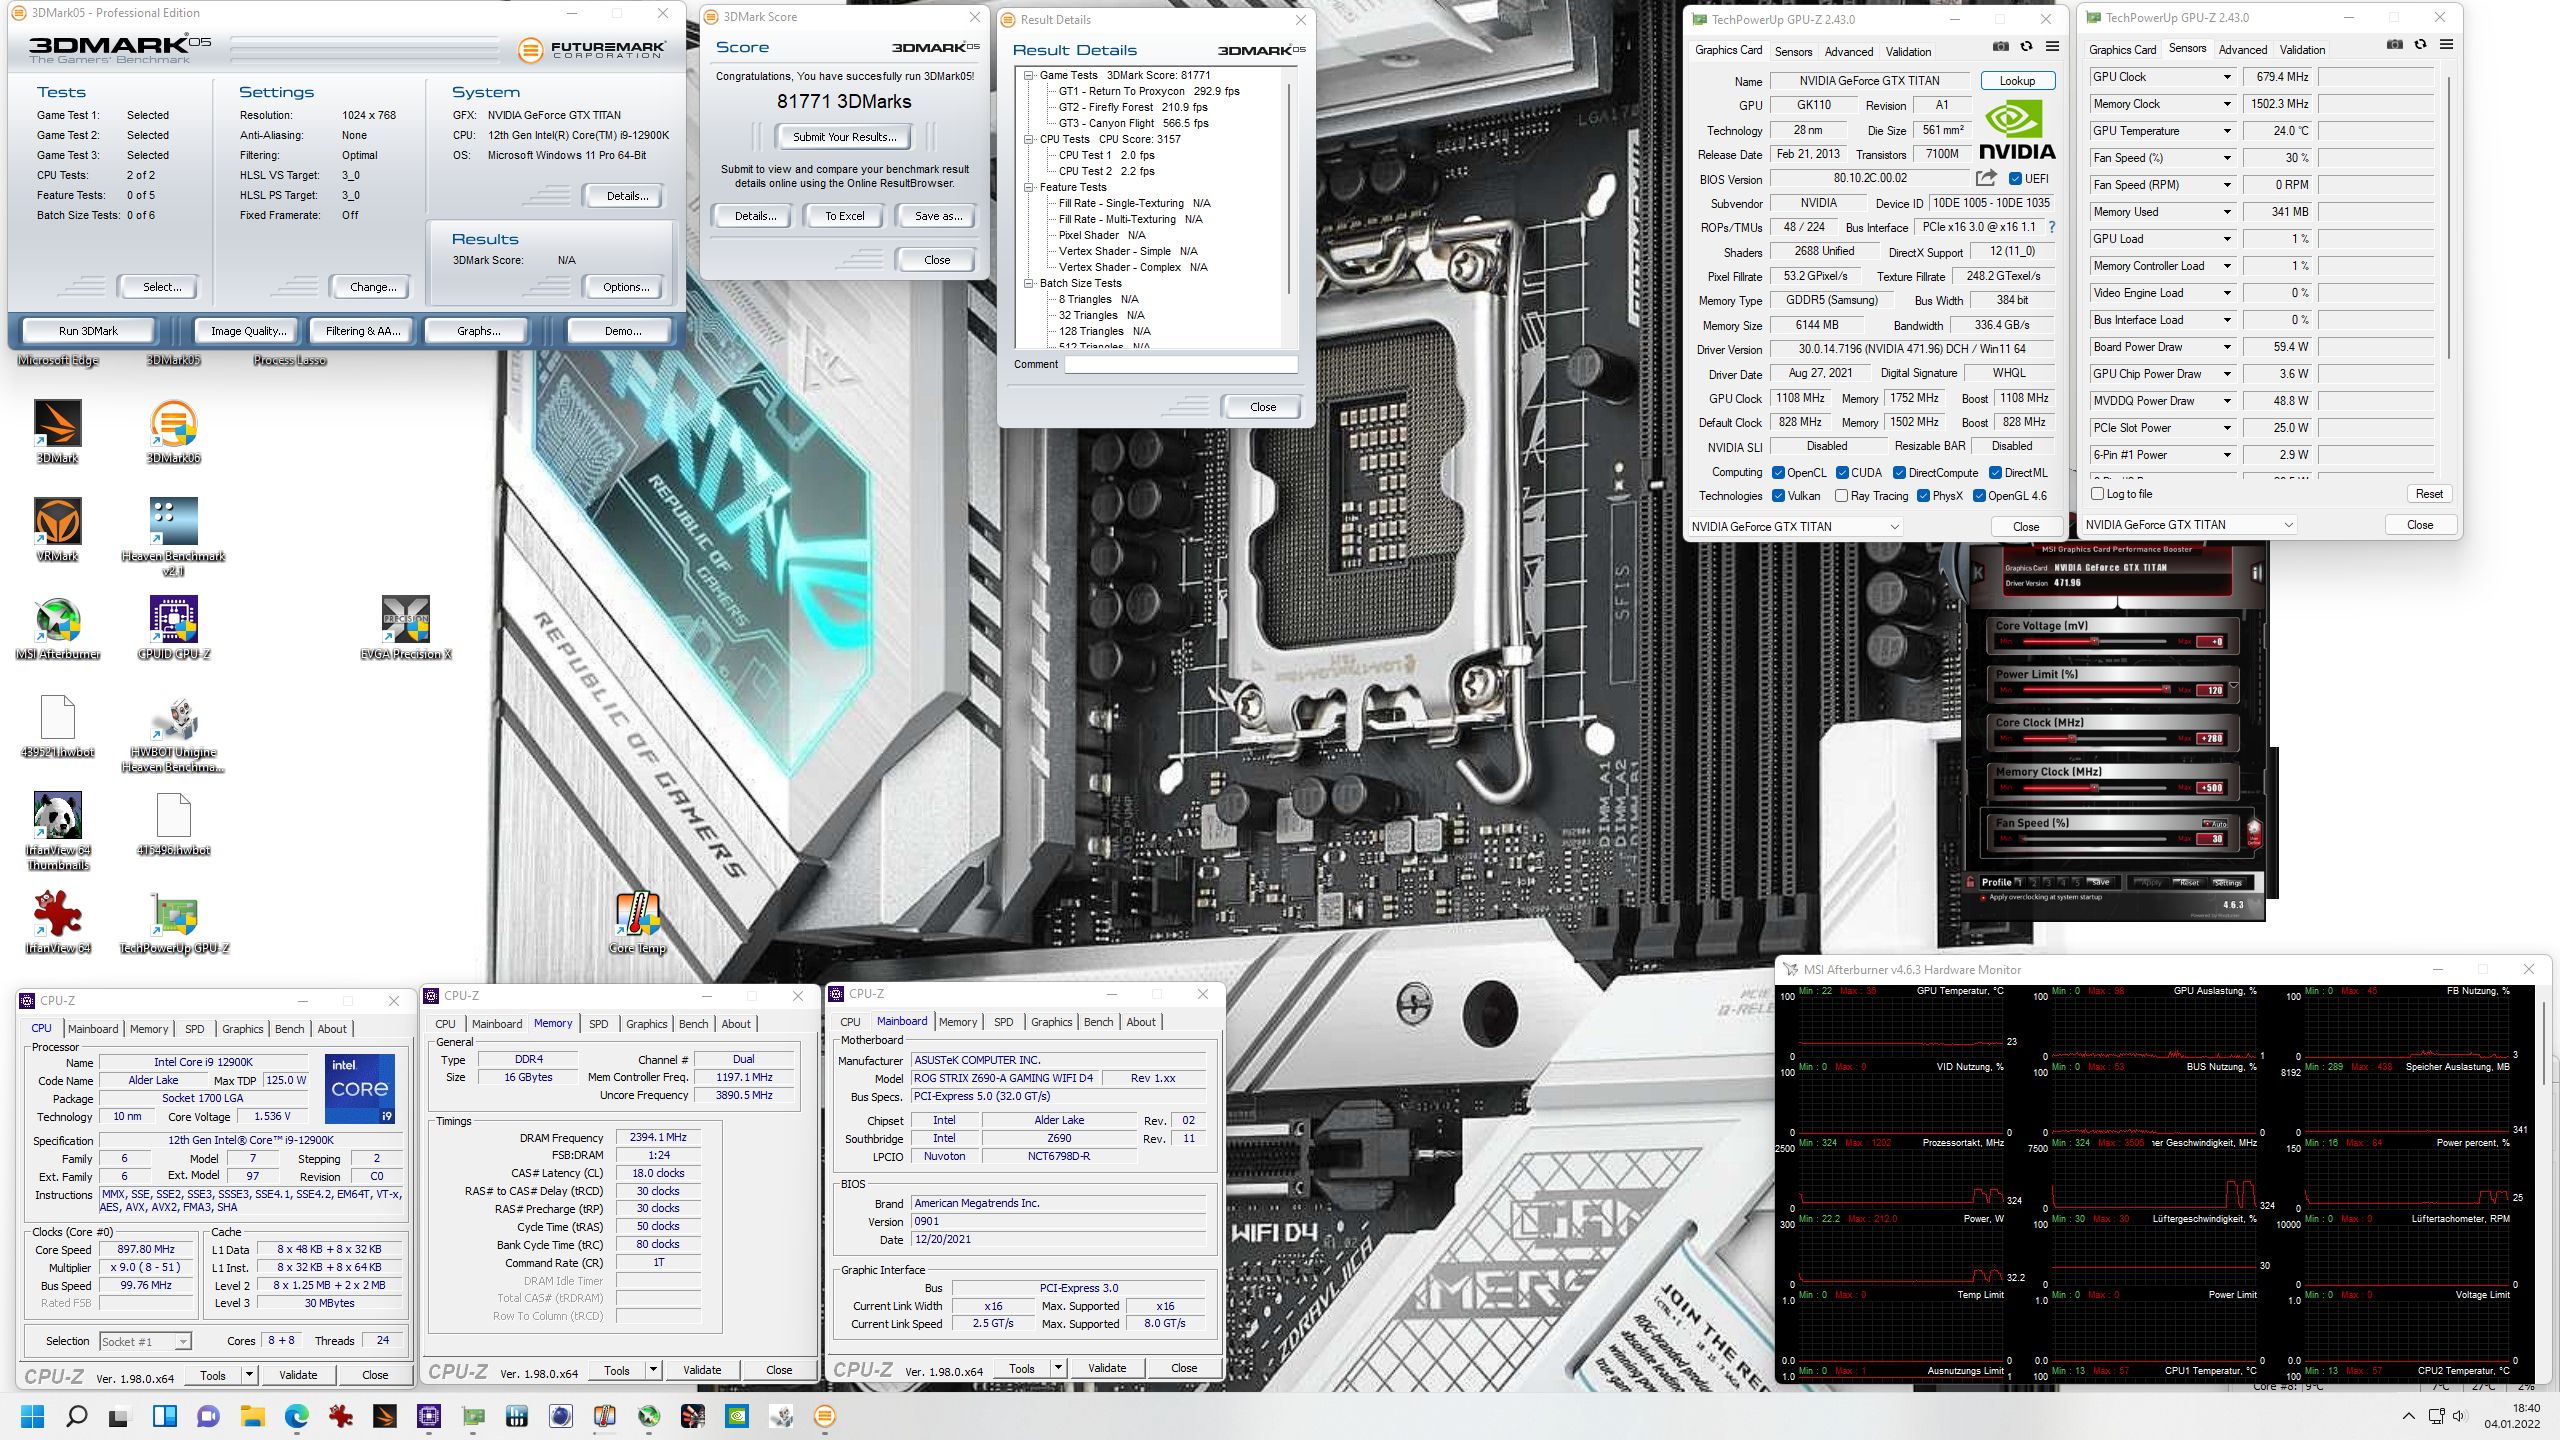Collapse Feature Tests tree node in Result Details
This screenshot has width=2560, height=1440.
(1028, 187)
